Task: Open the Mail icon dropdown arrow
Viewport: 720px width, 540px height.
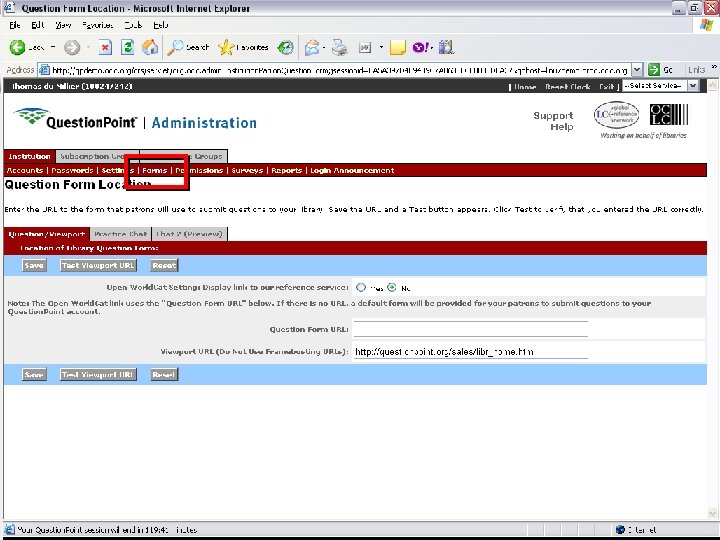Action: point(324,47)
